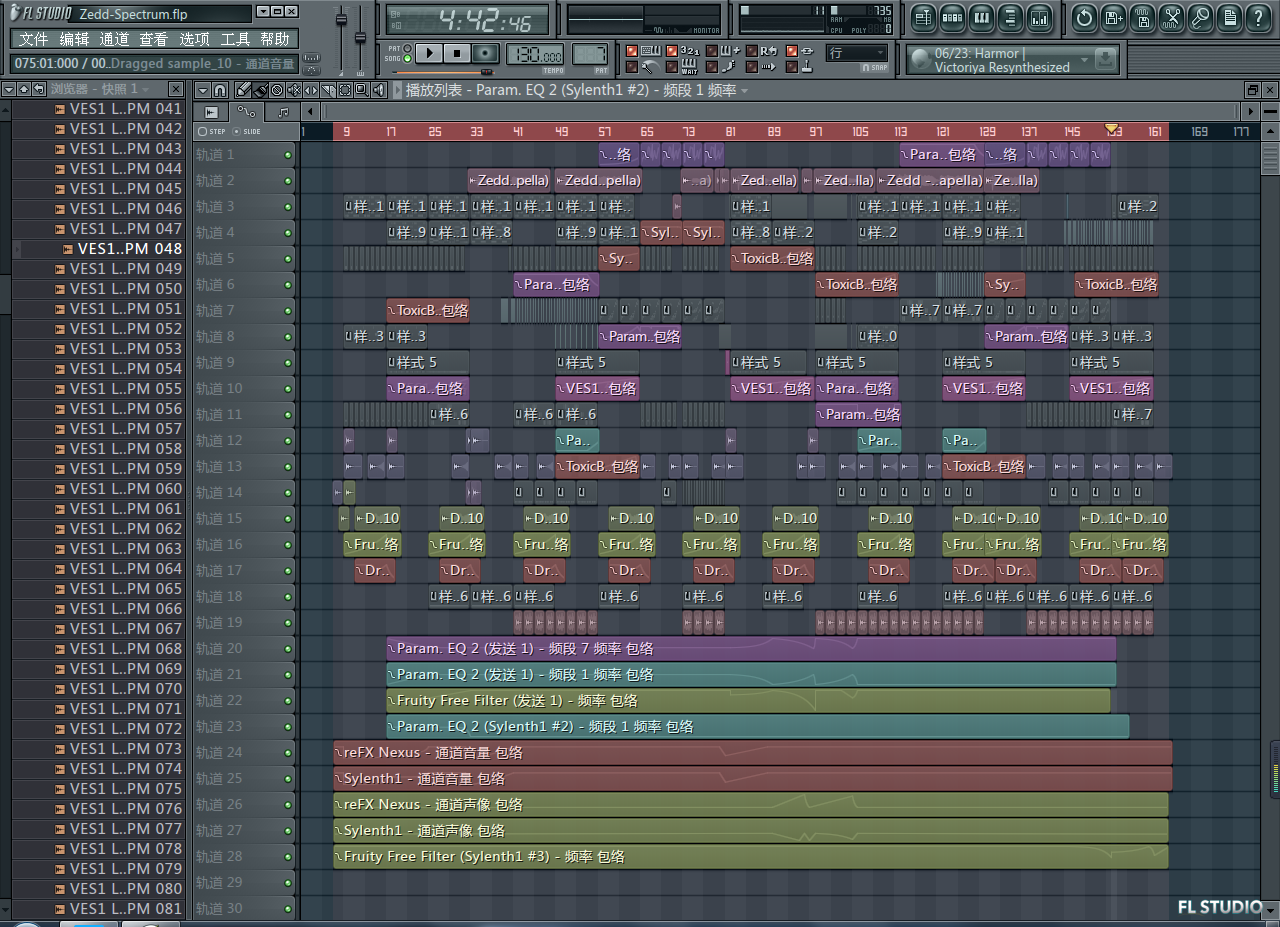Click the master pitch slider
1280x927 pixels.
pyautogui.click(x=360, y=37)
